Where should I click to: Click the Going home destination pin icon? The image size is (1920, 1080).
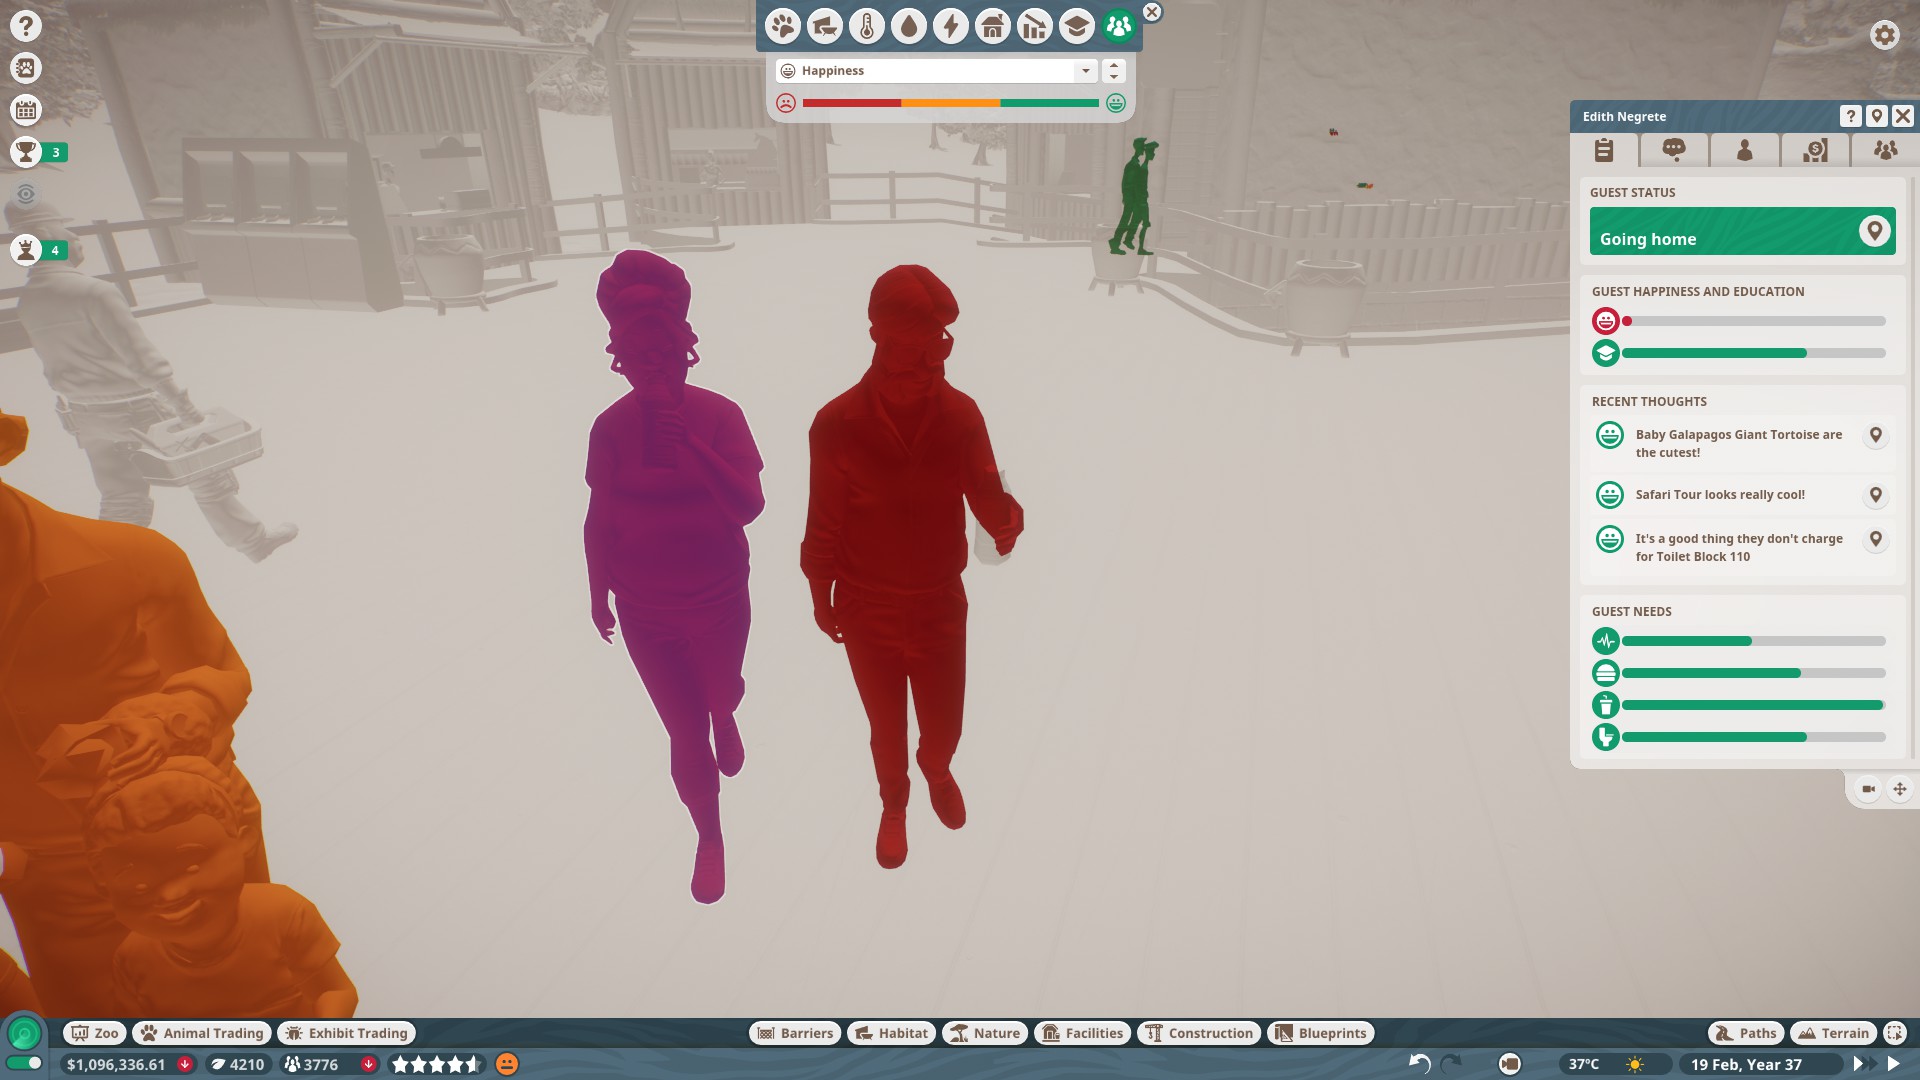tap(1874, 231)
